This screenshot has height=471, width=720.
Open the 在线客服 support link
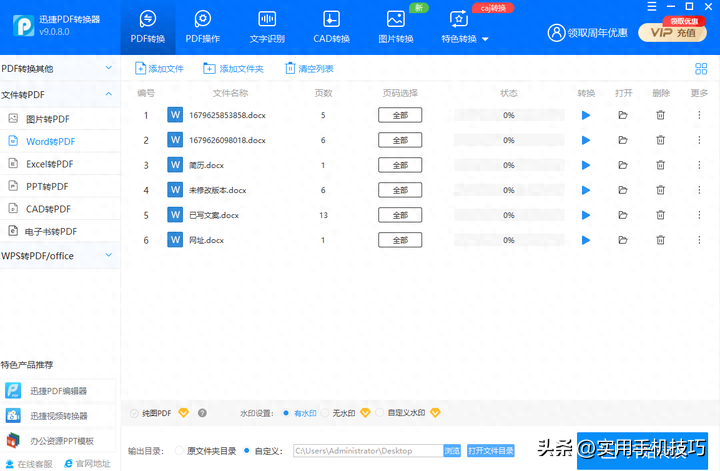(29, 464)
